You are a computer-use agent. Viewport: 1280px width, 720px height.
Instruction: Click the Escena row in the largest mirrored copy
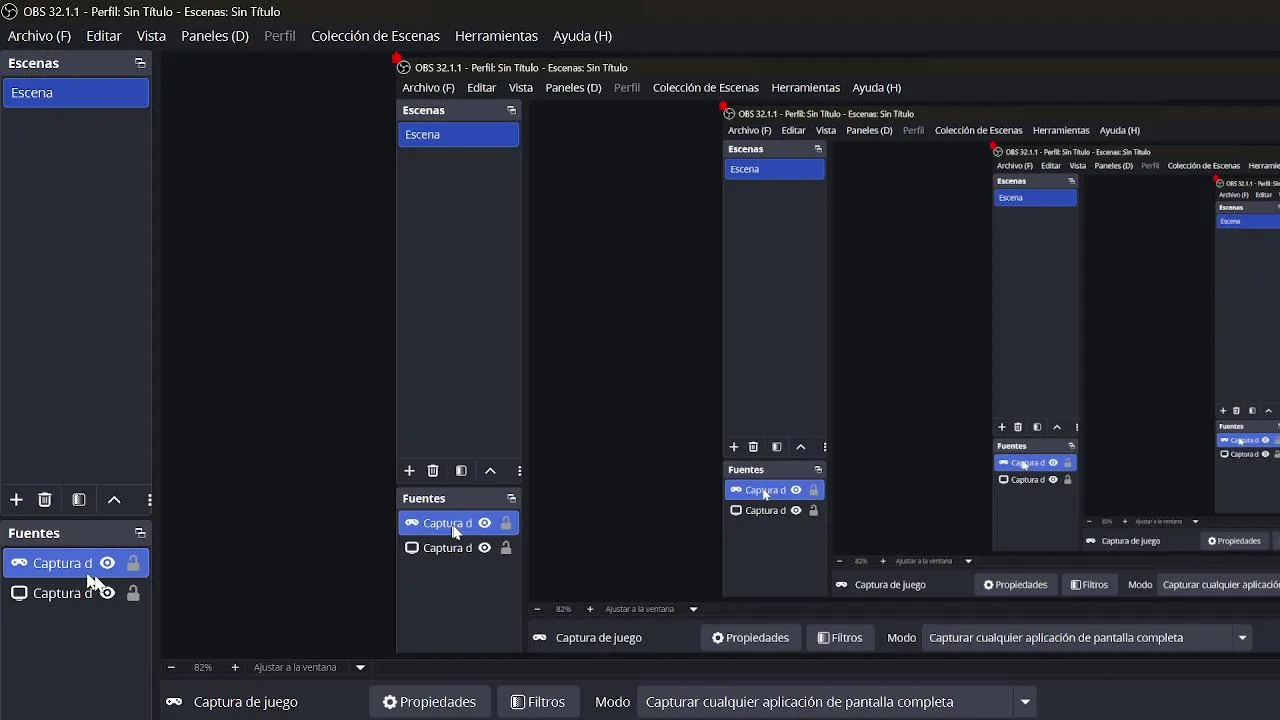point(458,135)
